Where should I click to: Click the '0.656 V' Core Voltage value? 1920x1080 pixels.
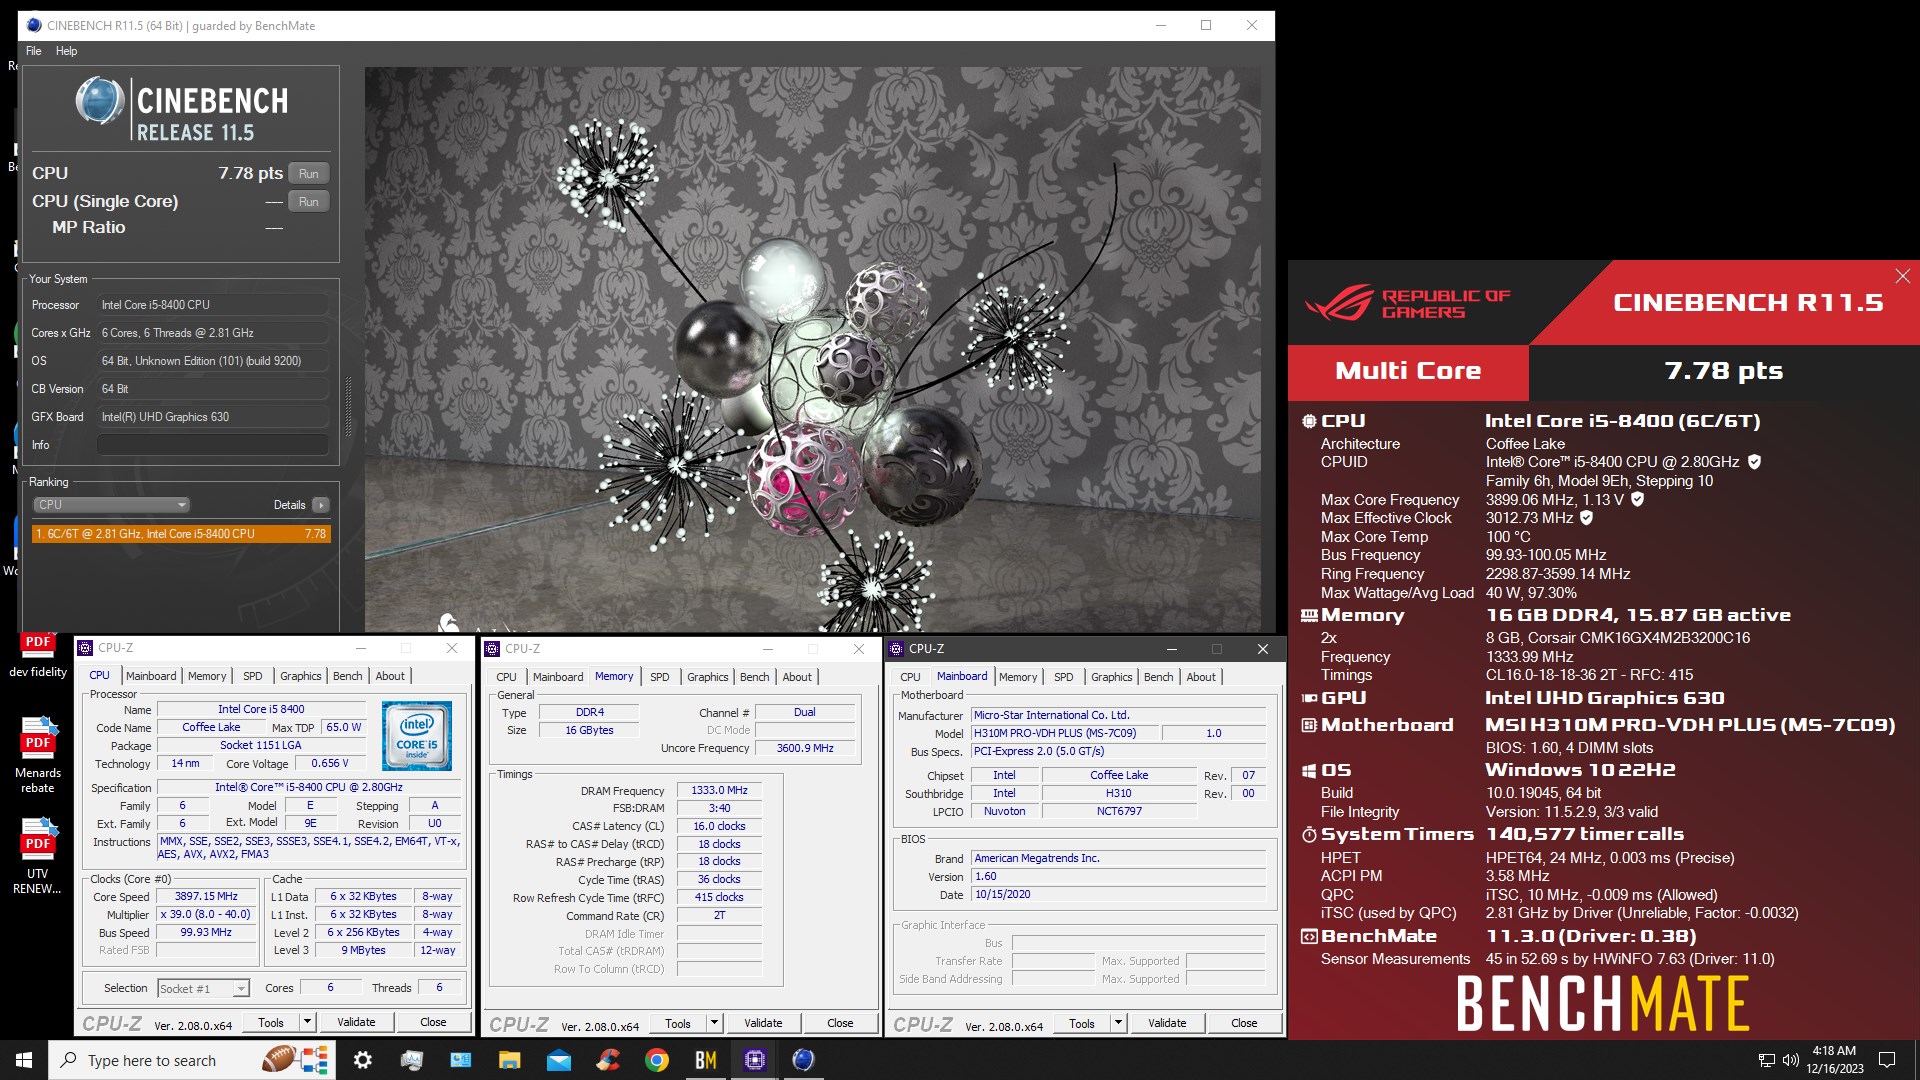(x=329, y=763)
